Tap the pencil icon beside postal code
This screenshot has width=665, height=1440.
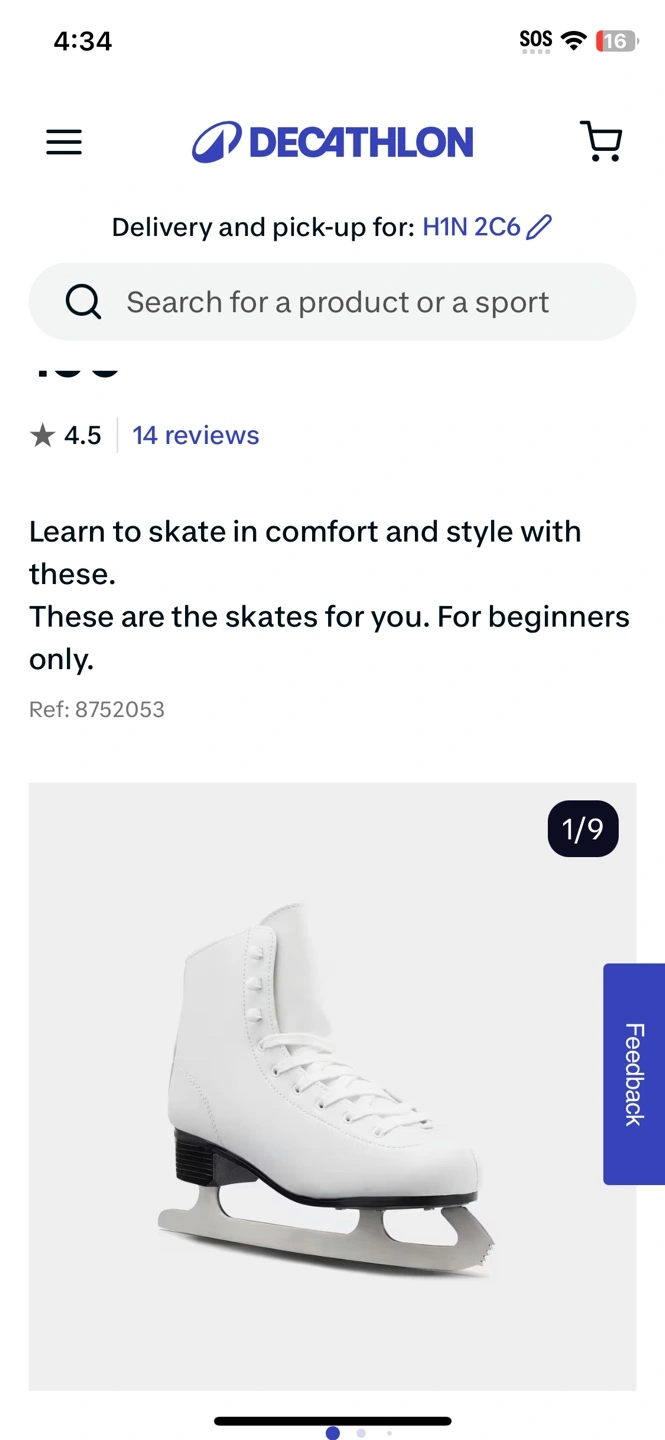[539, 228]
